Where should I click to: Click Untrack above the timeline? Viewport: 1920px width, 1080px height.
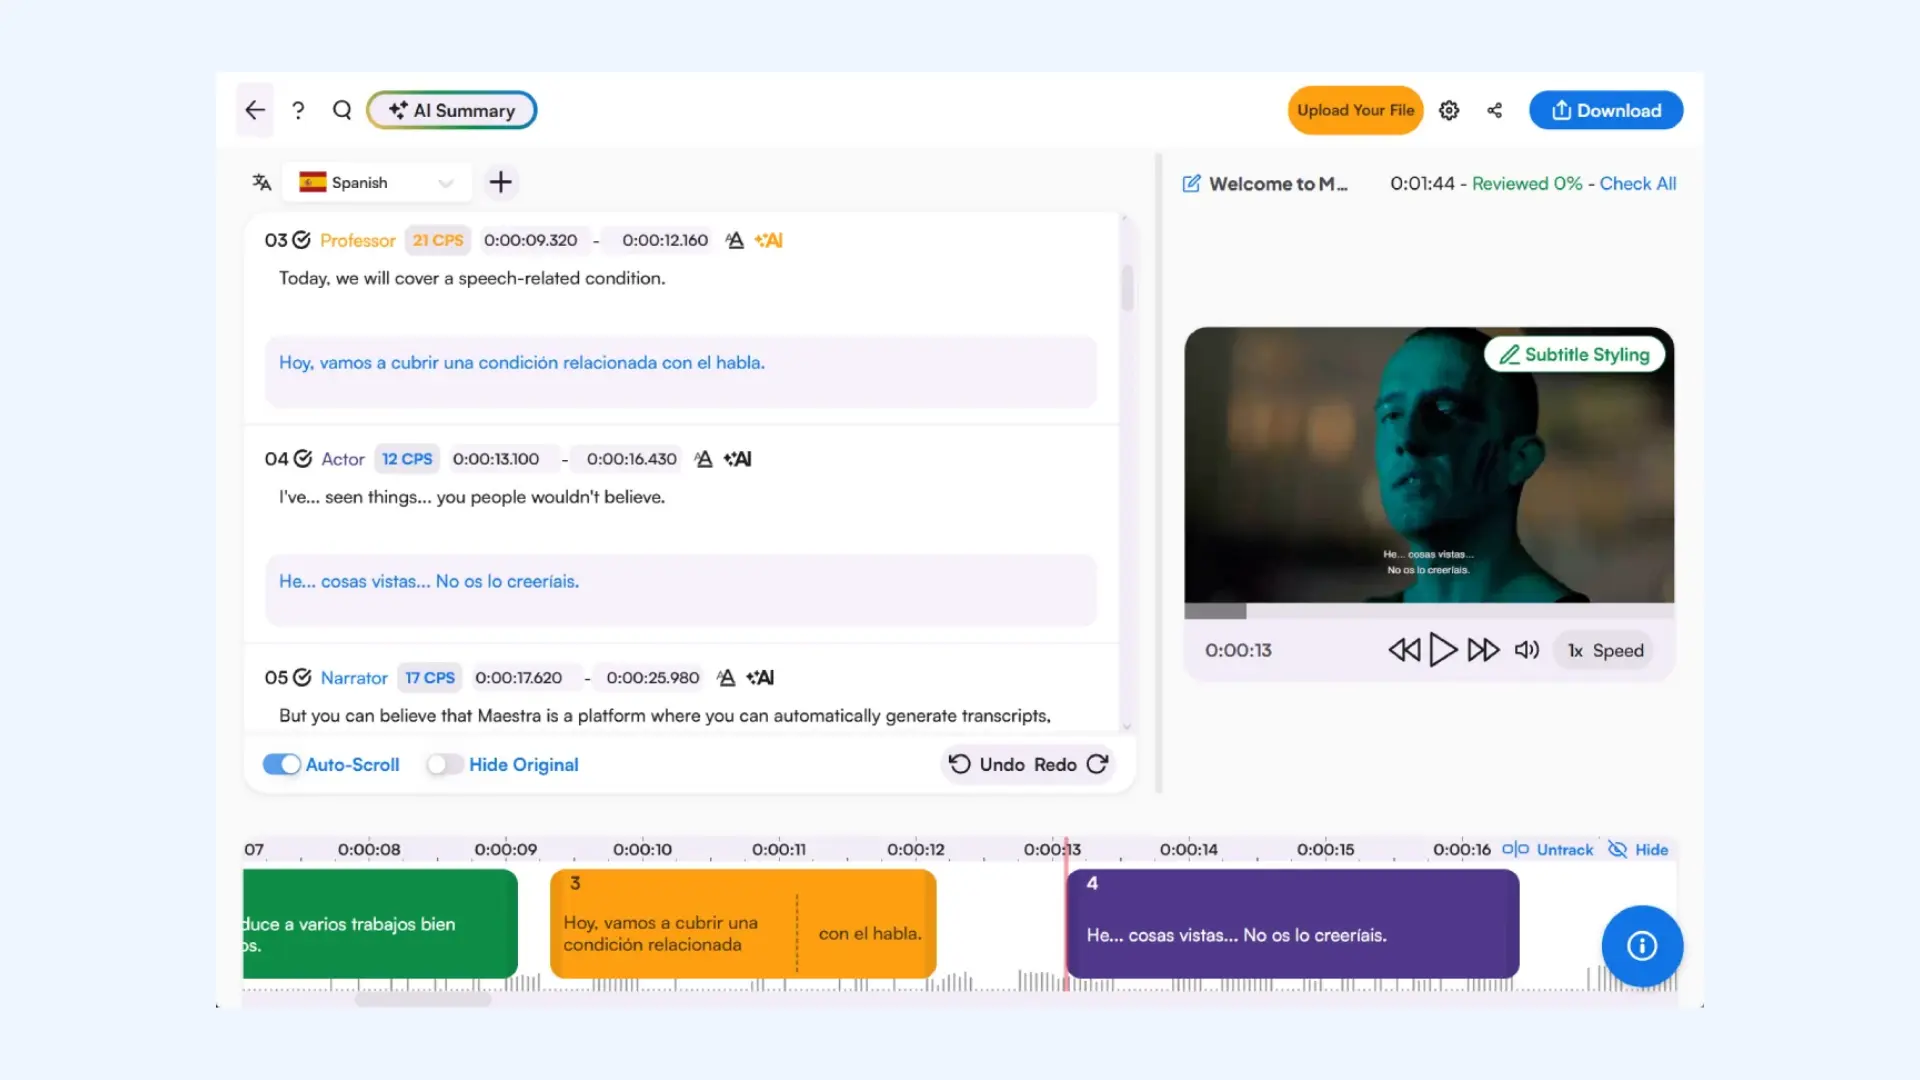point(1548,849)
